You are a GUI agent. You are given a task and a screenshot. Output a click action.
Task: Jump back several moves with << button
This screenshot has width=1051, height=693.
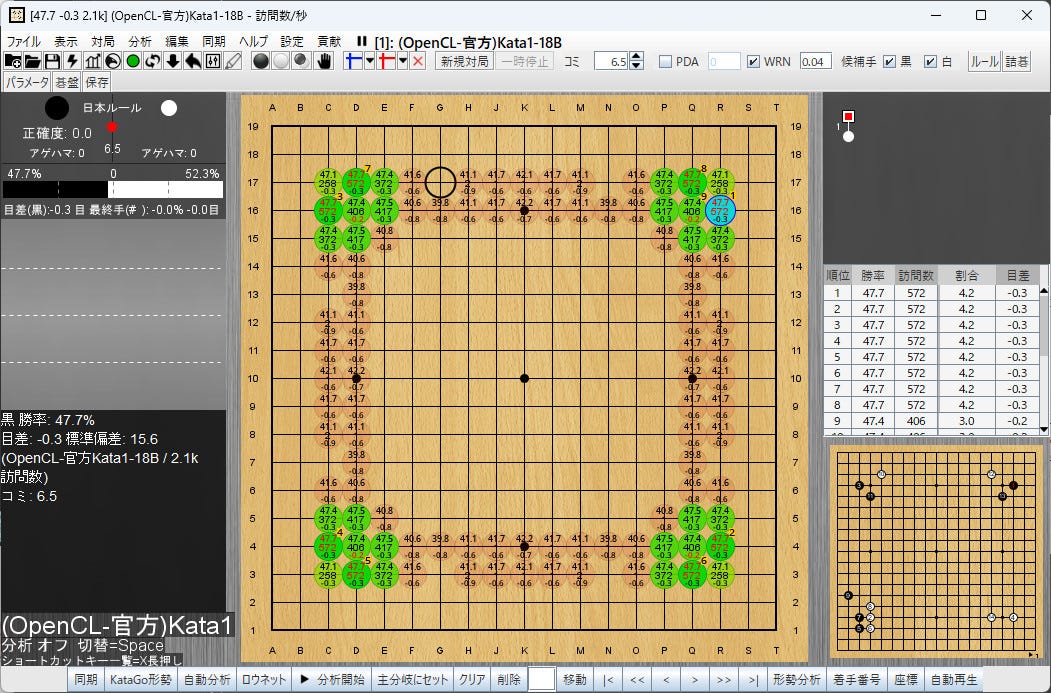click(x=637, y=680)
